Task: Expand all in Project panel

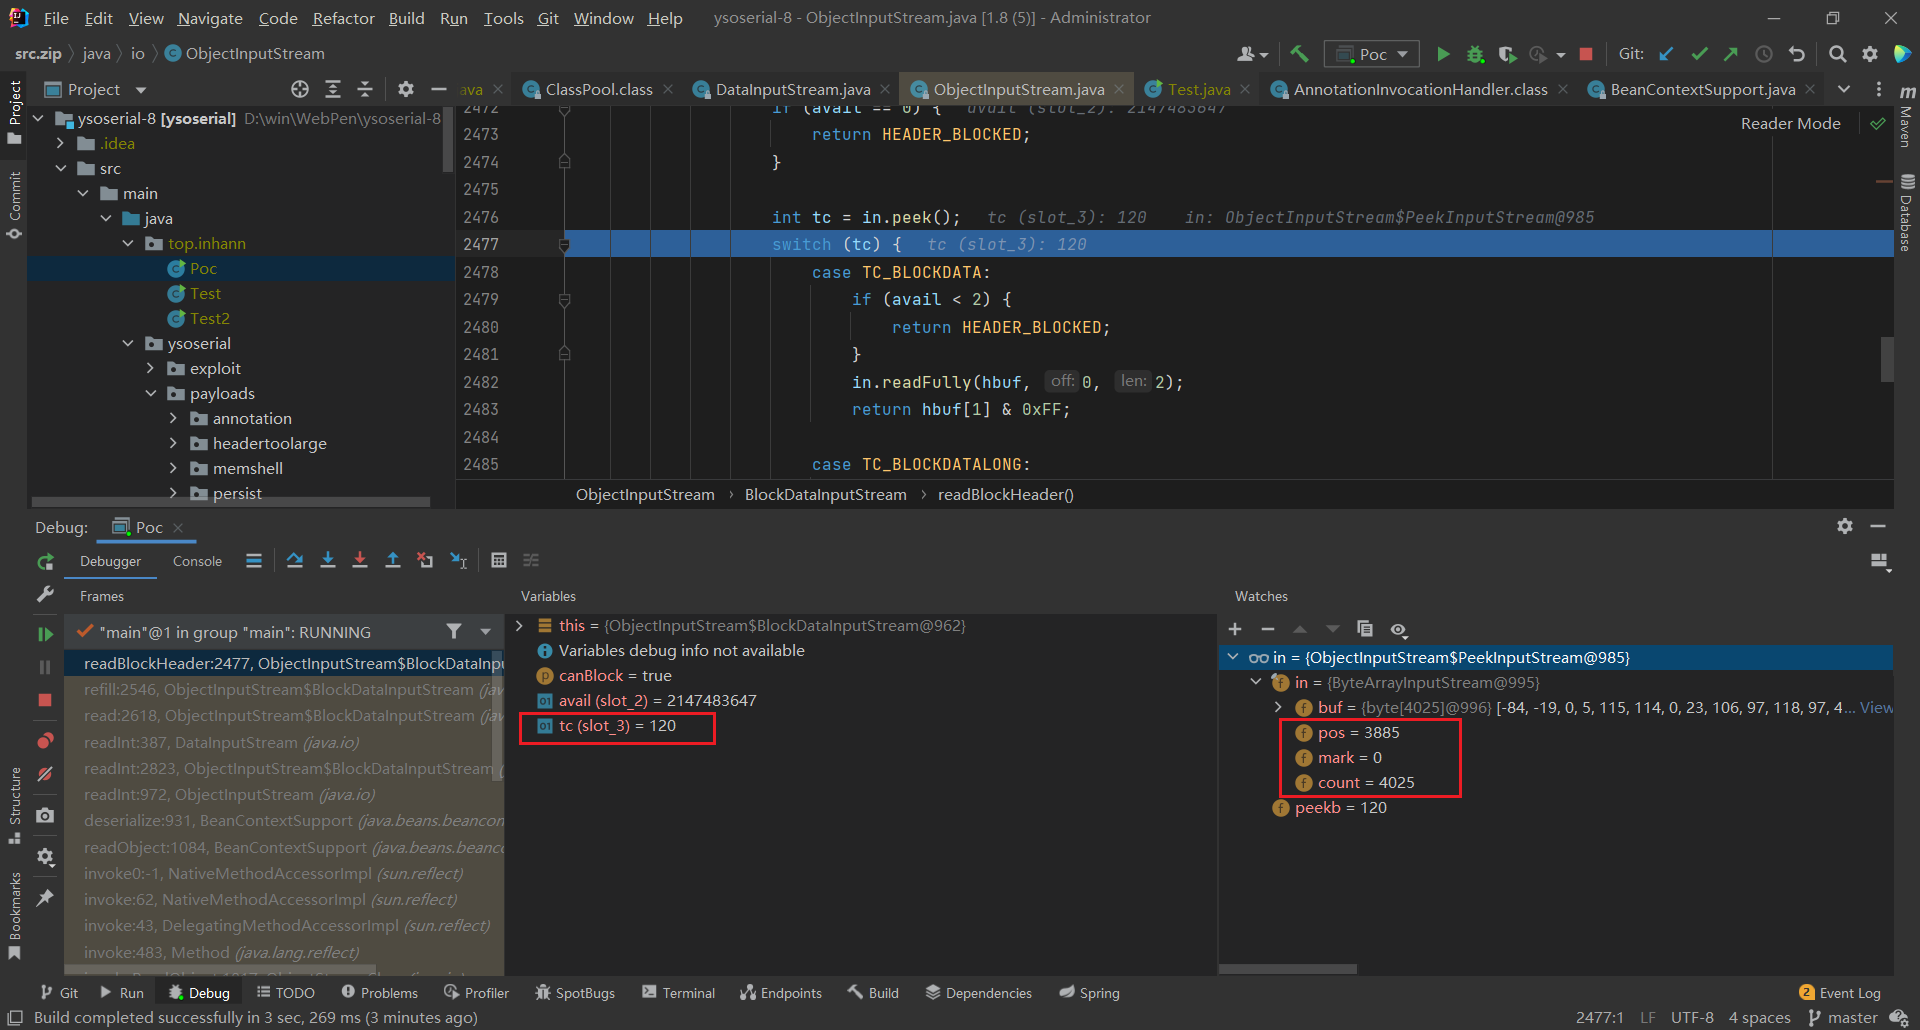Action: pos(333,89)
